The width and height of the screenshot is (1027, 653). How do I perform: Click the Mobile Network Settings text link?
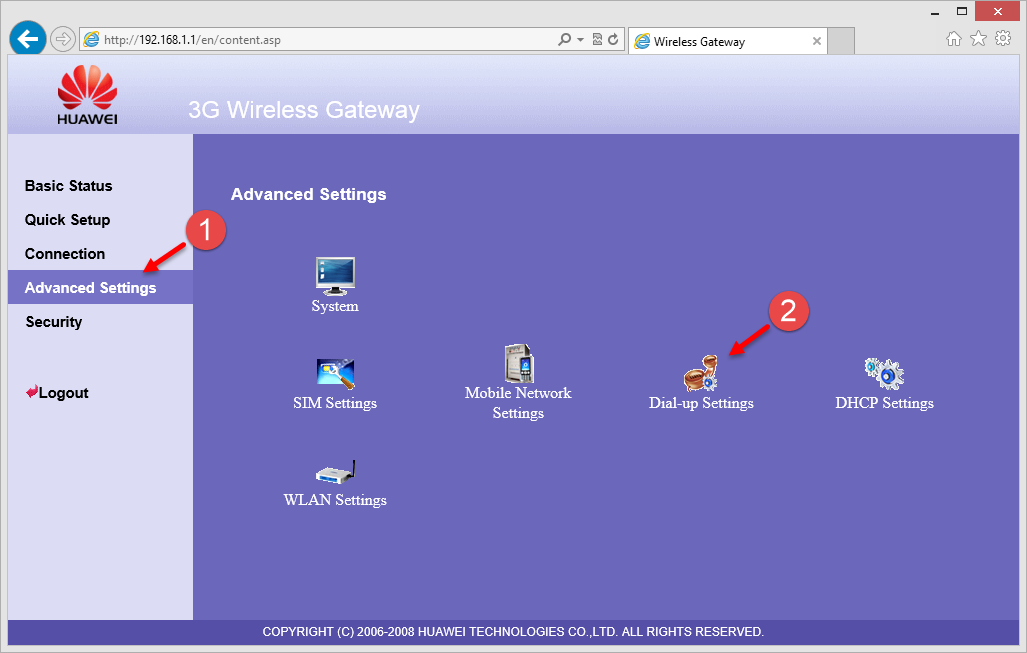click(518, 403)
